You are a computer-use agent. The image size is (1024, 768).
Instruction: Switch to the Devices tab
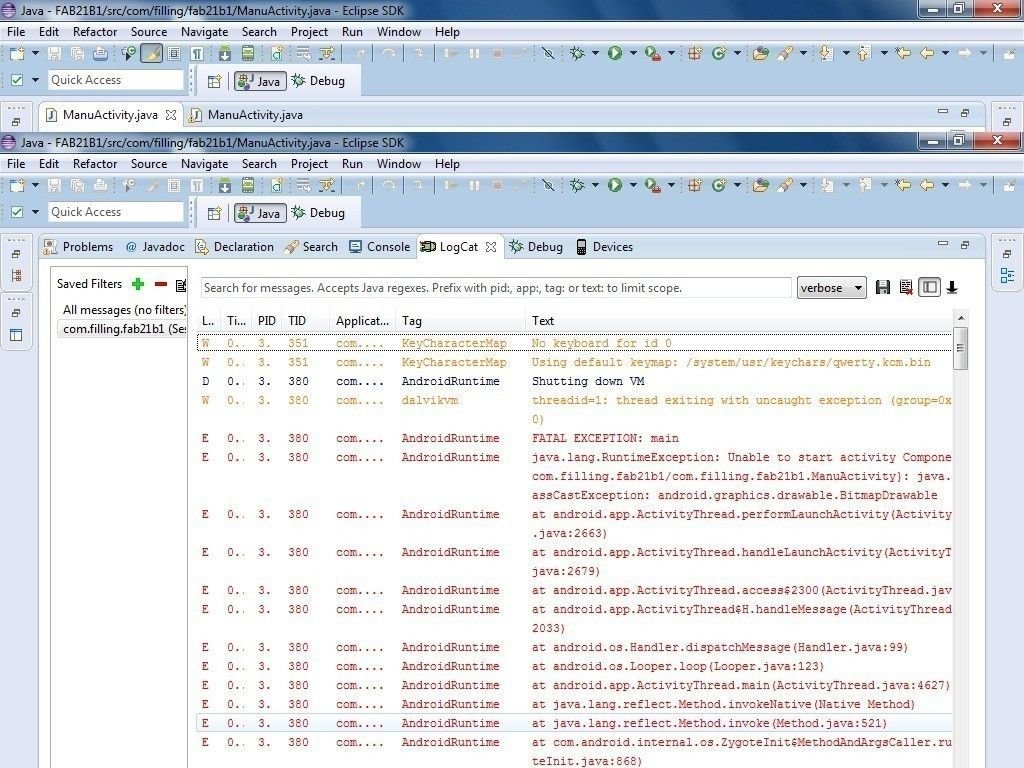pyautogui.click(x=604, y=247)
